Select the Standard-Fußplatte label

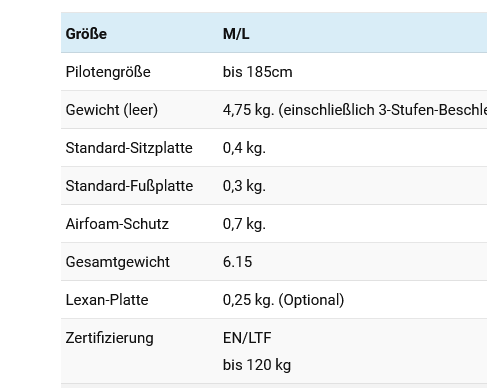[x=129, y=186]
